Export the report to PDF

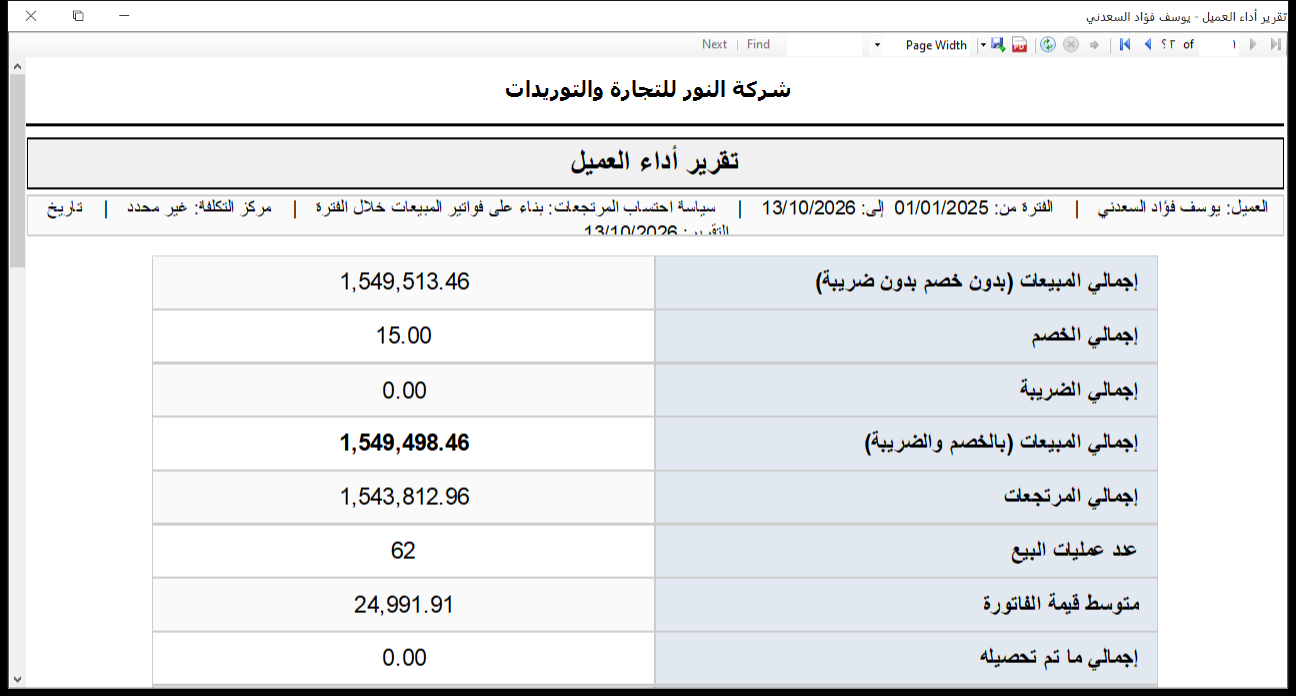[x=1020, y=45]
